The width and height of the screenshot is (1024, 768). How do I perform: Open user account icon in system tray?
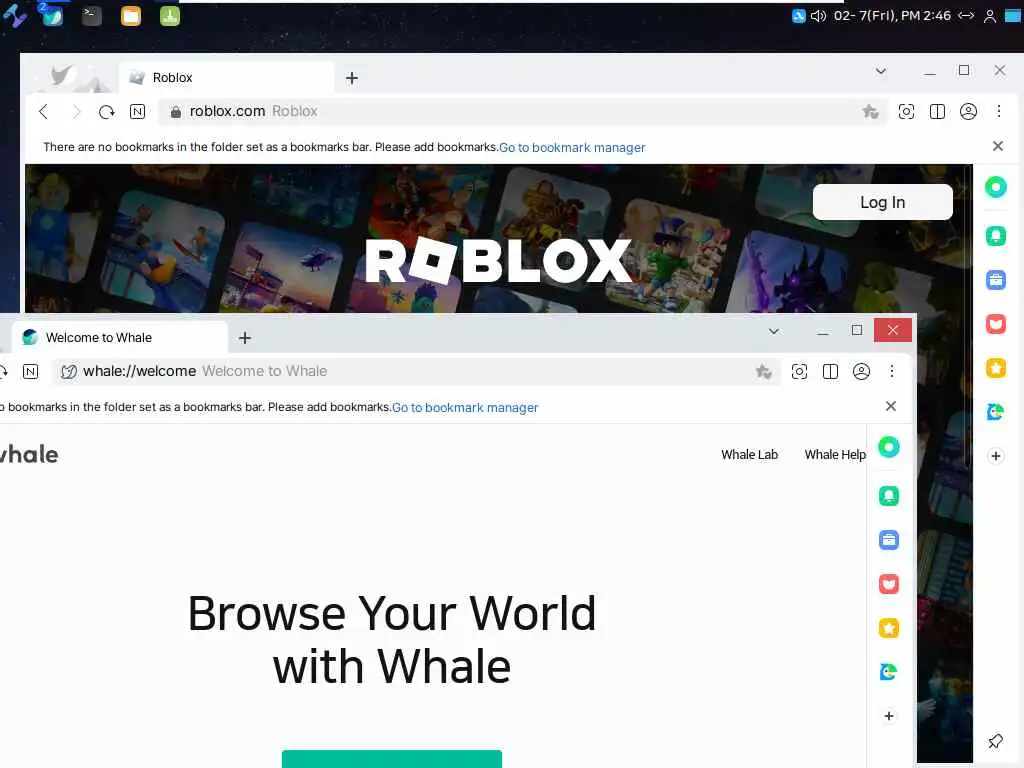pyautogui.click(x=990, y=16)
